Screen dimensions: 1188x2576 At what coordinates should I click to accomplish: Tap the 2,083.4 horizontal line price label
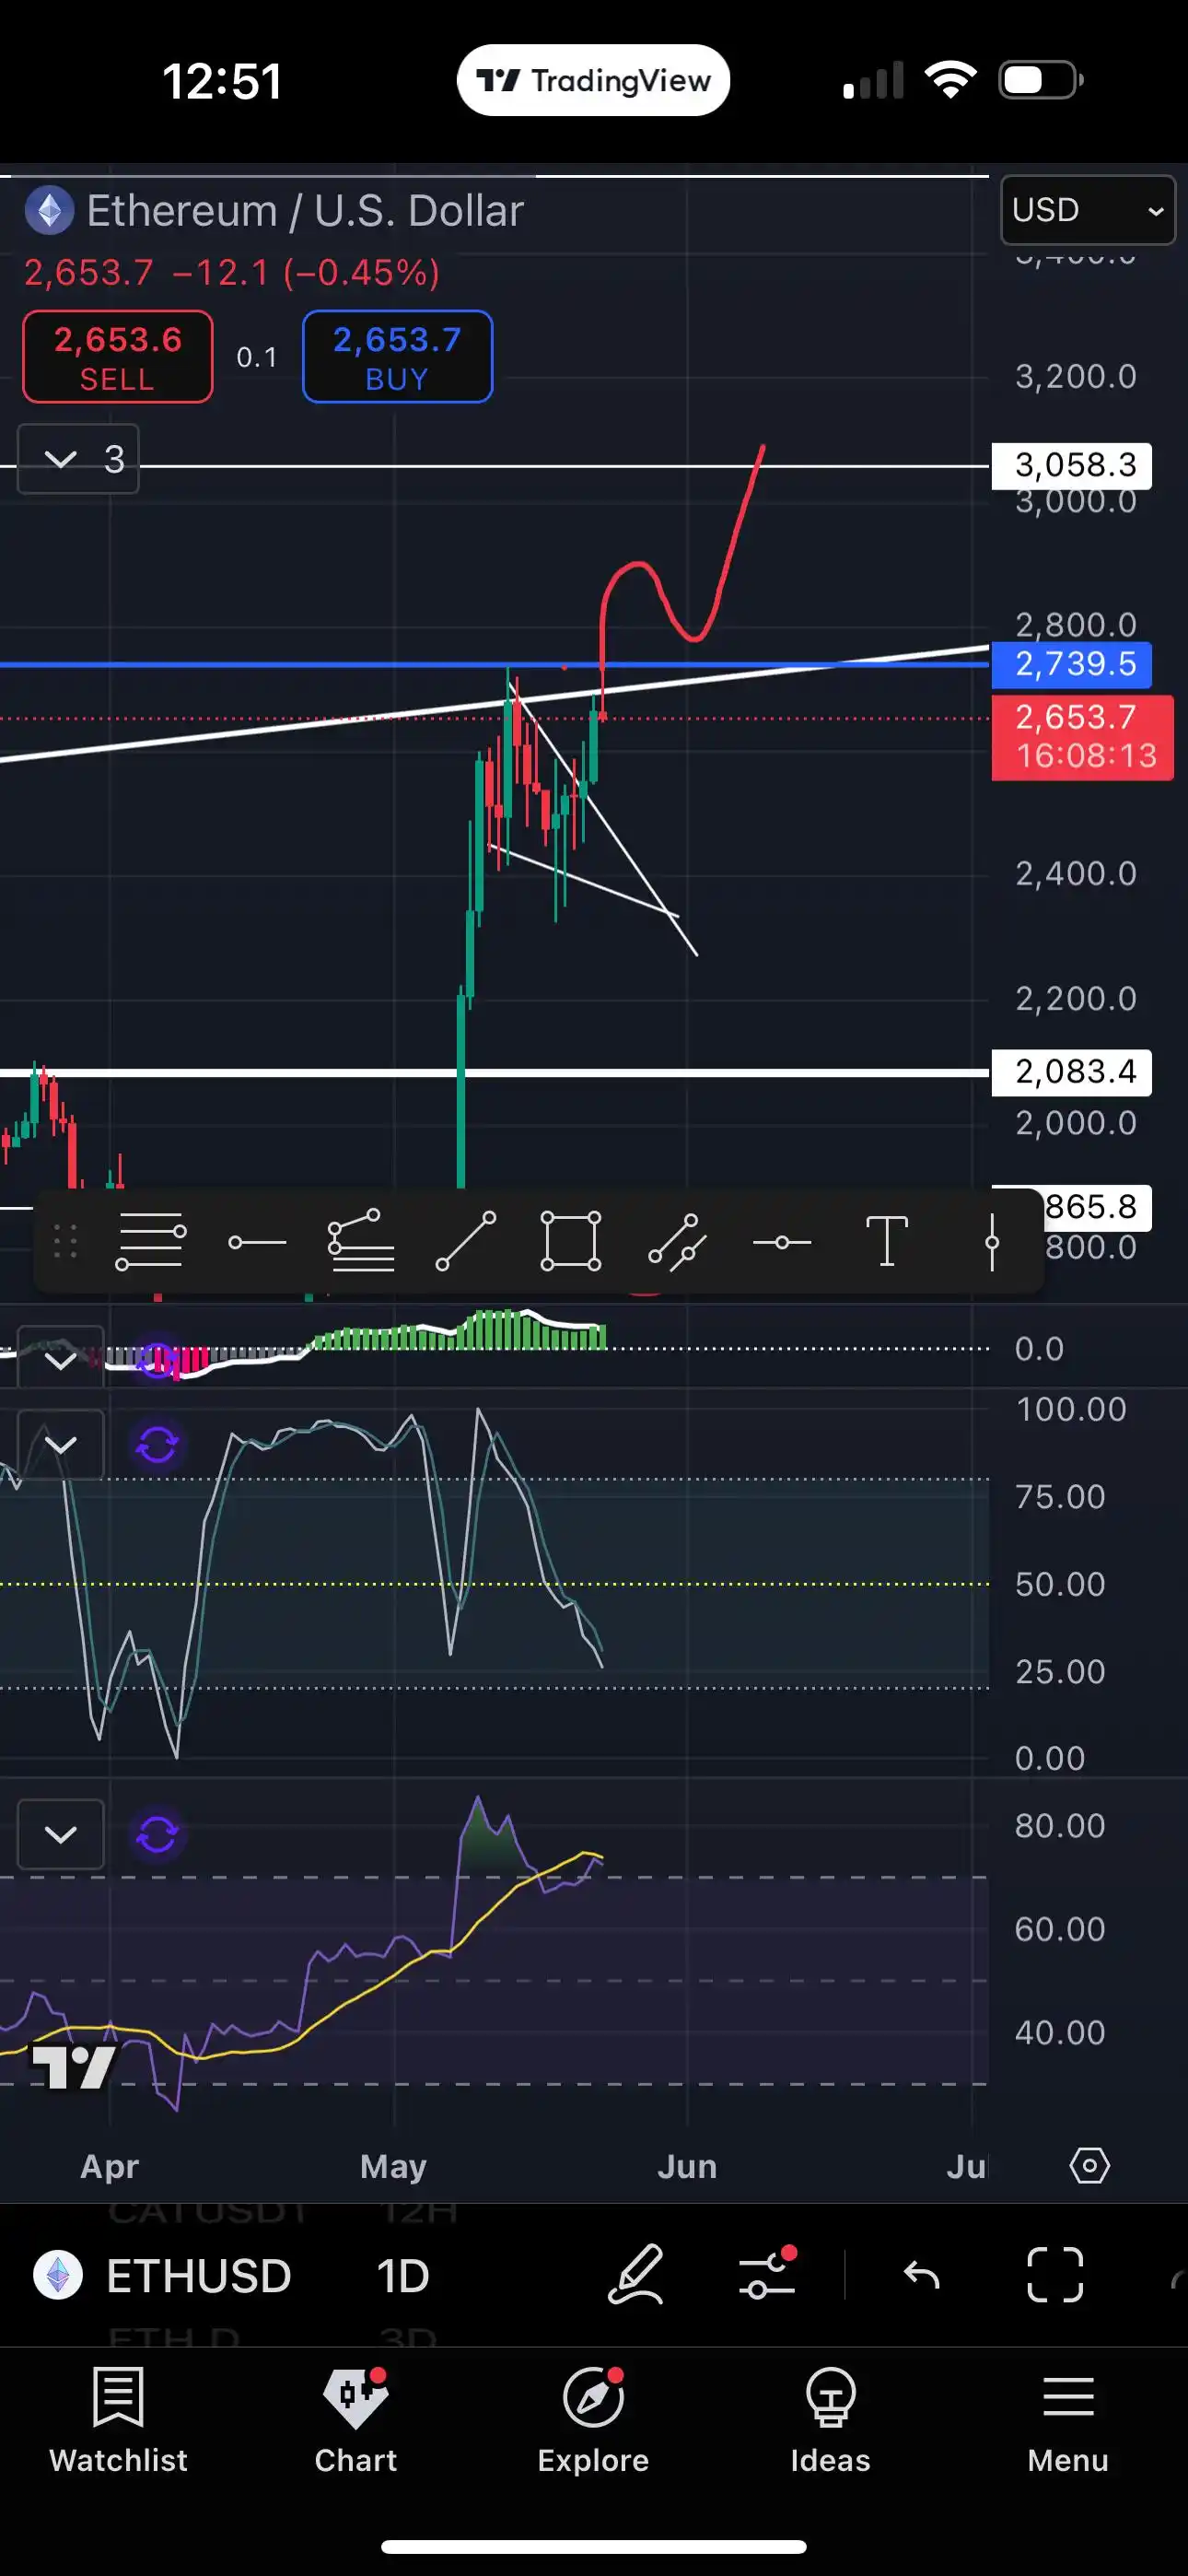coord(1071,1072)
